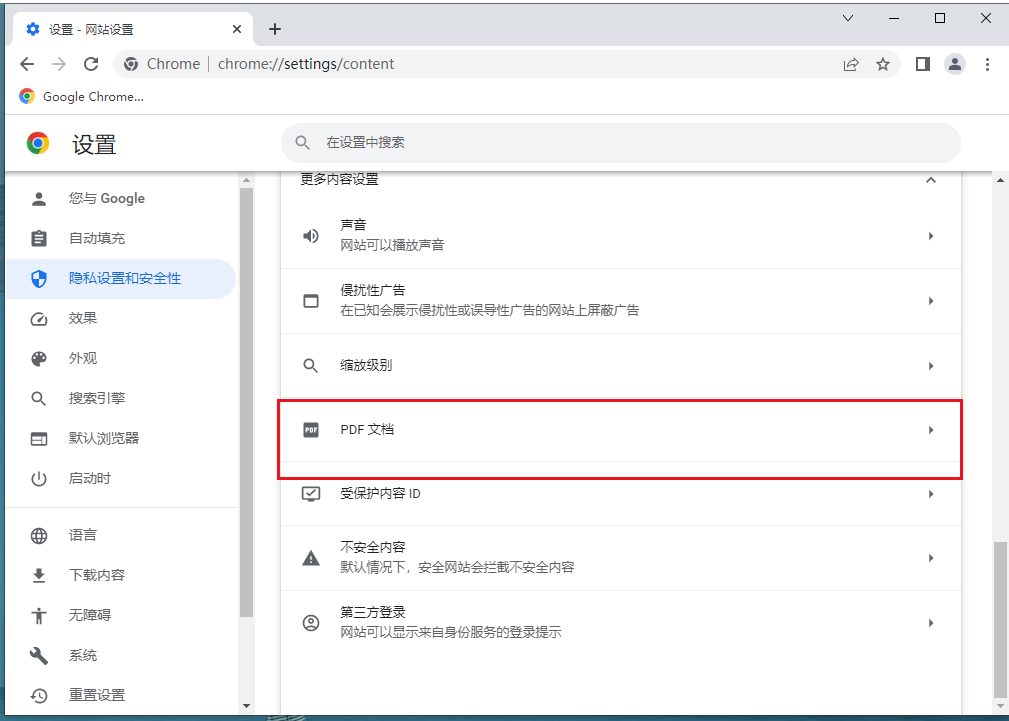Toggle the browser side panel

click(923, 64)
